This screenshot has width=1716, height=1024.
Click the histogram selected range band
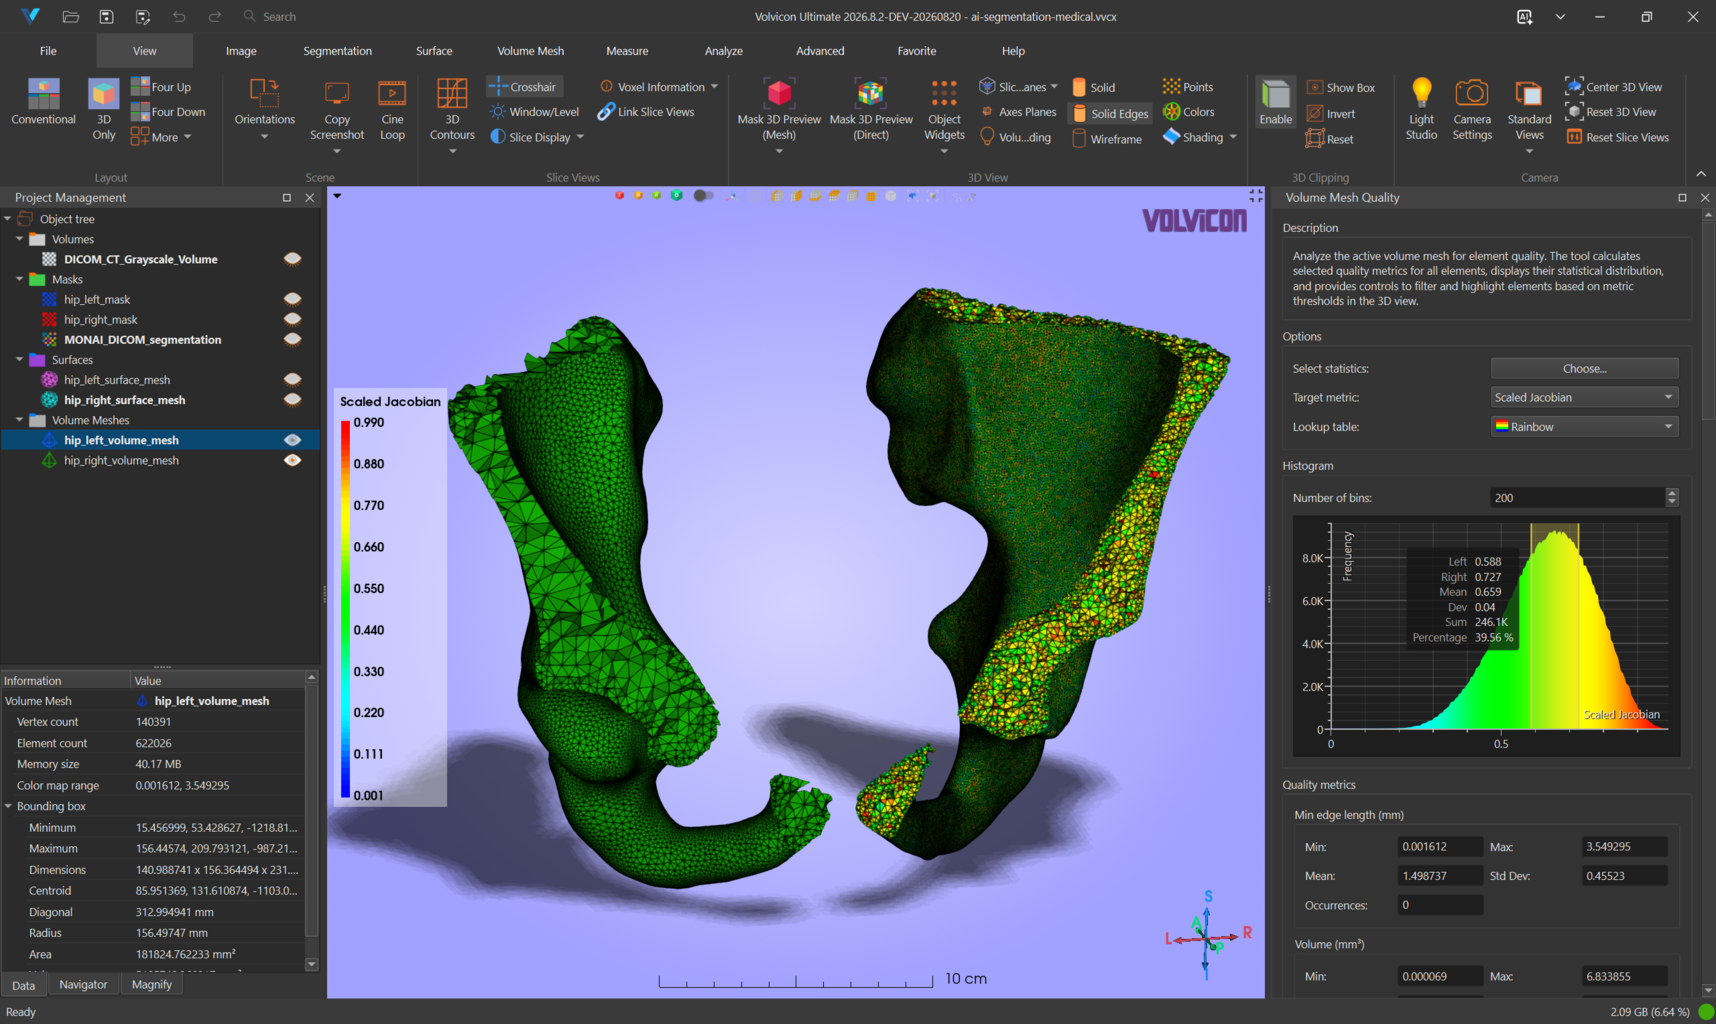click(1554, 627)
